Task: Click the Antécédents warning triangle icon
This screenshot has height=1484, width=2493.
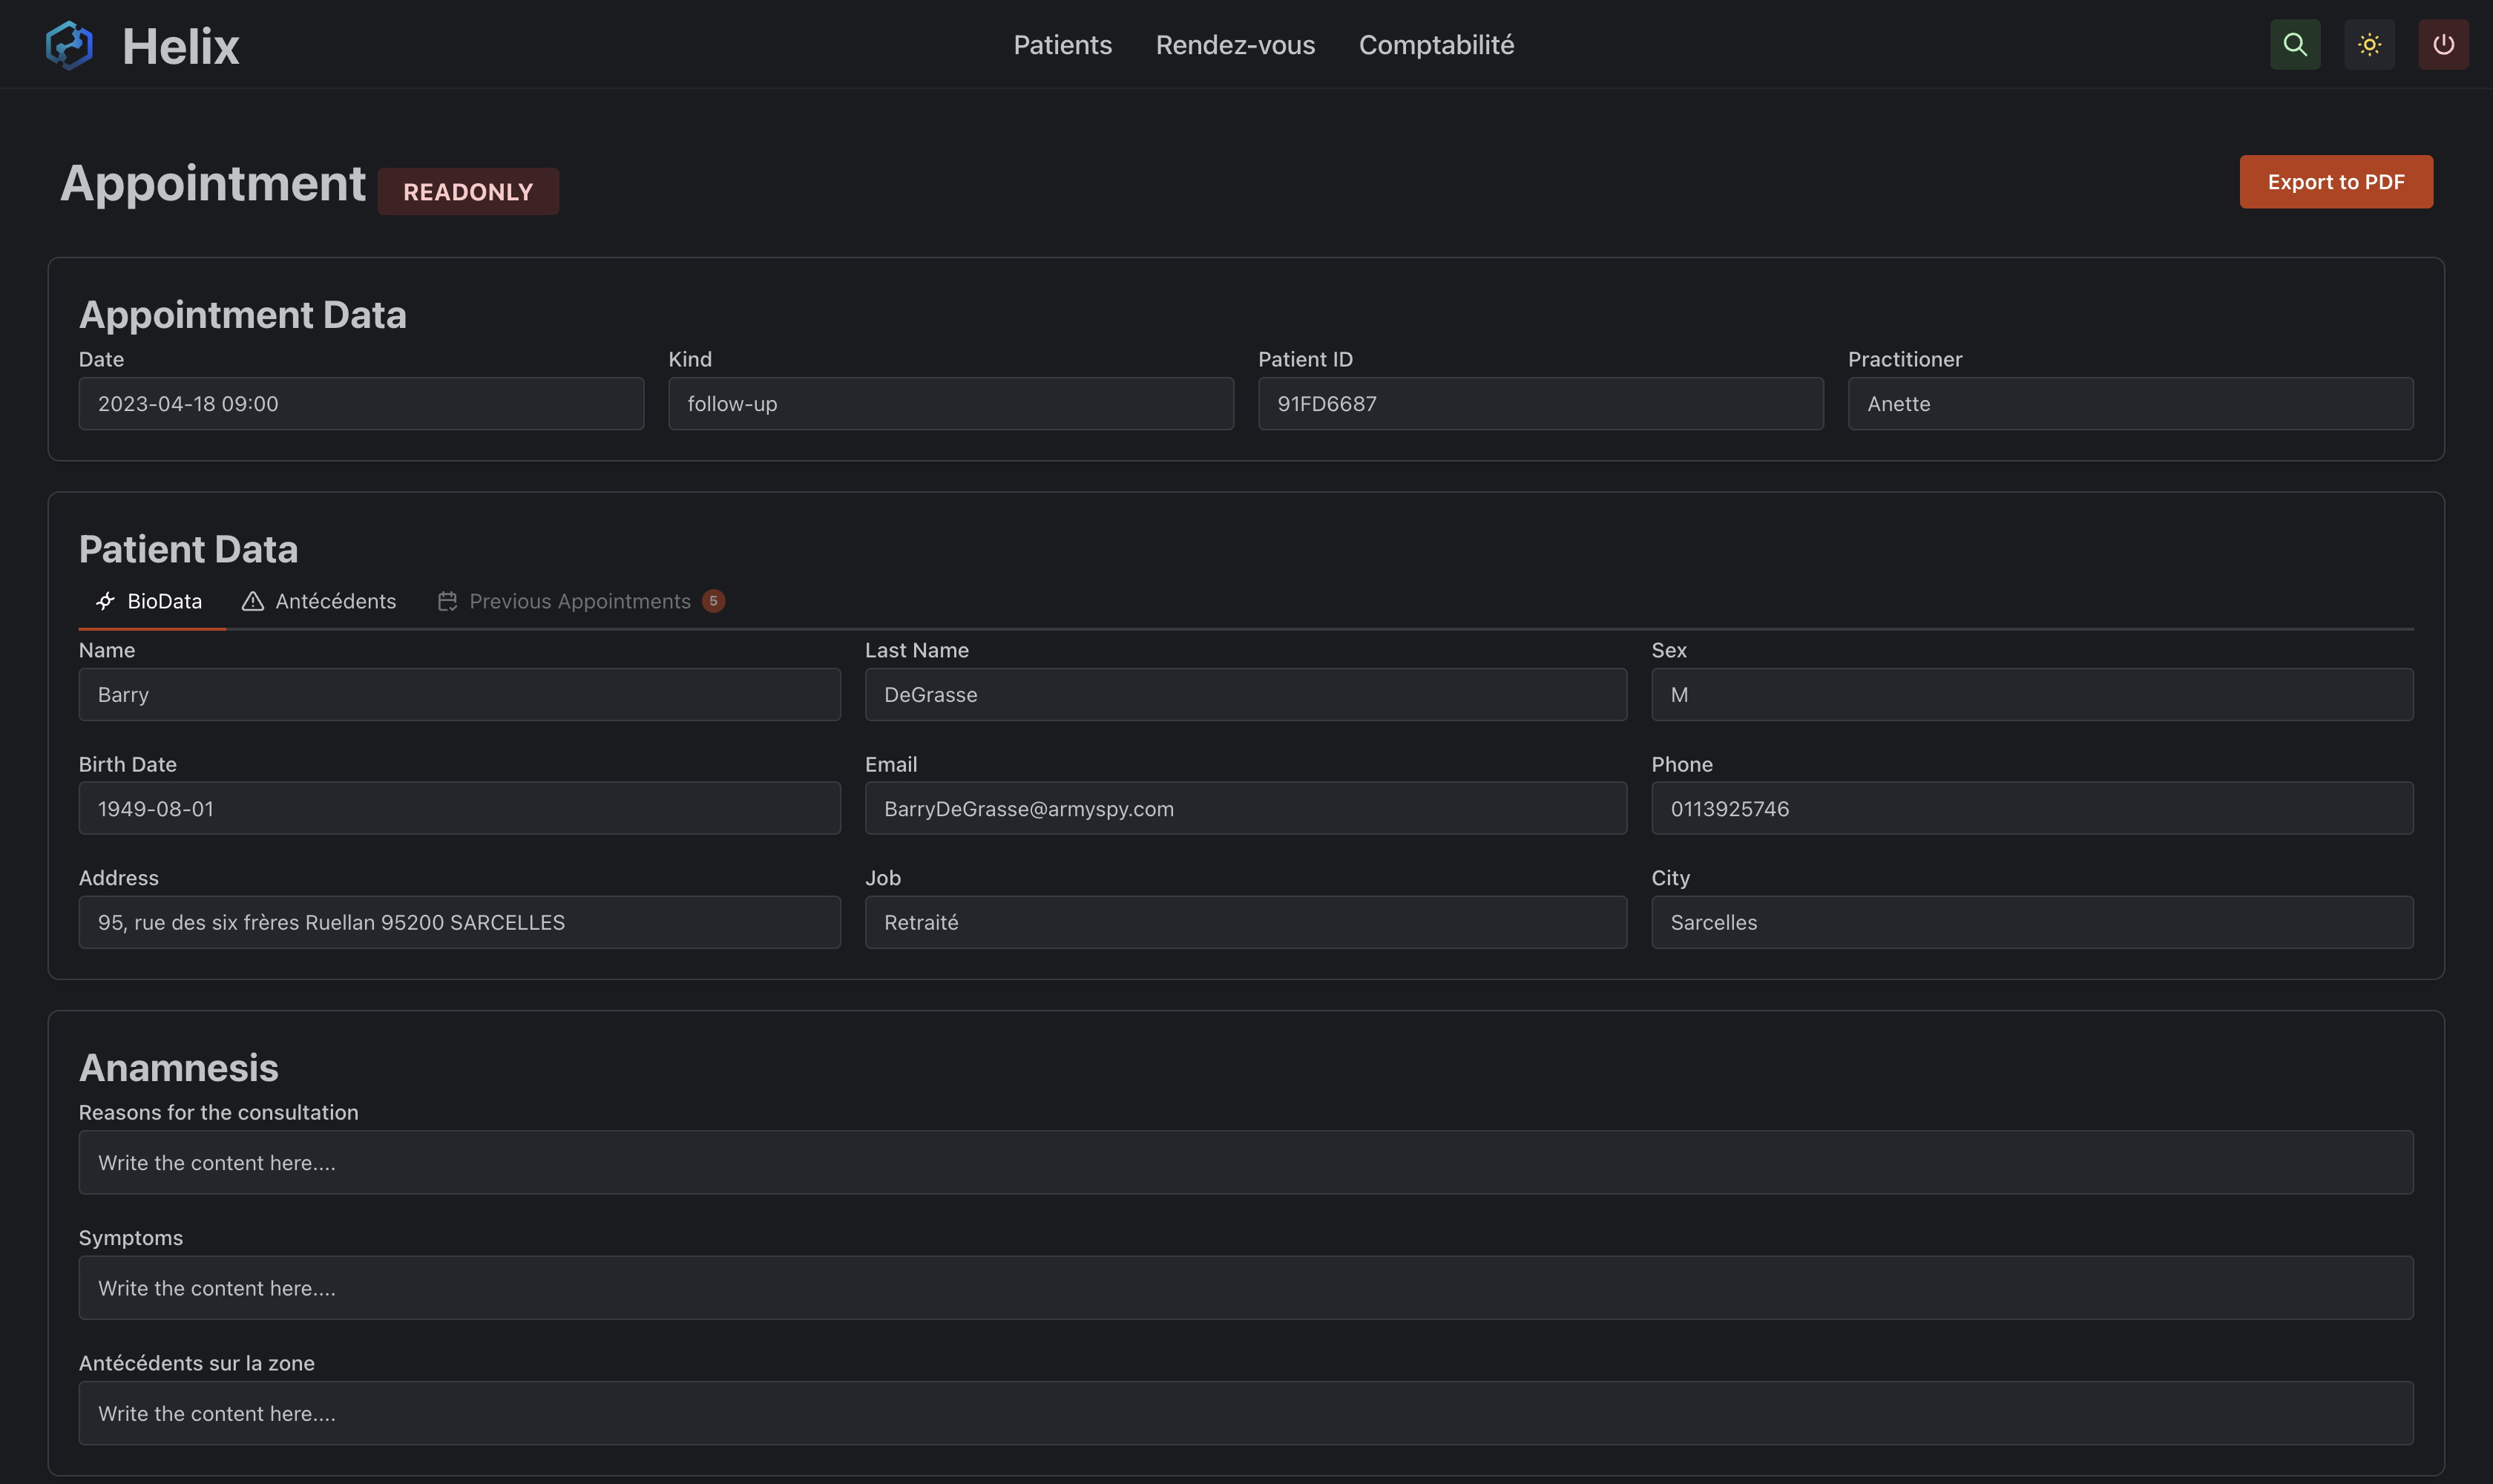Action: point(253,601)
